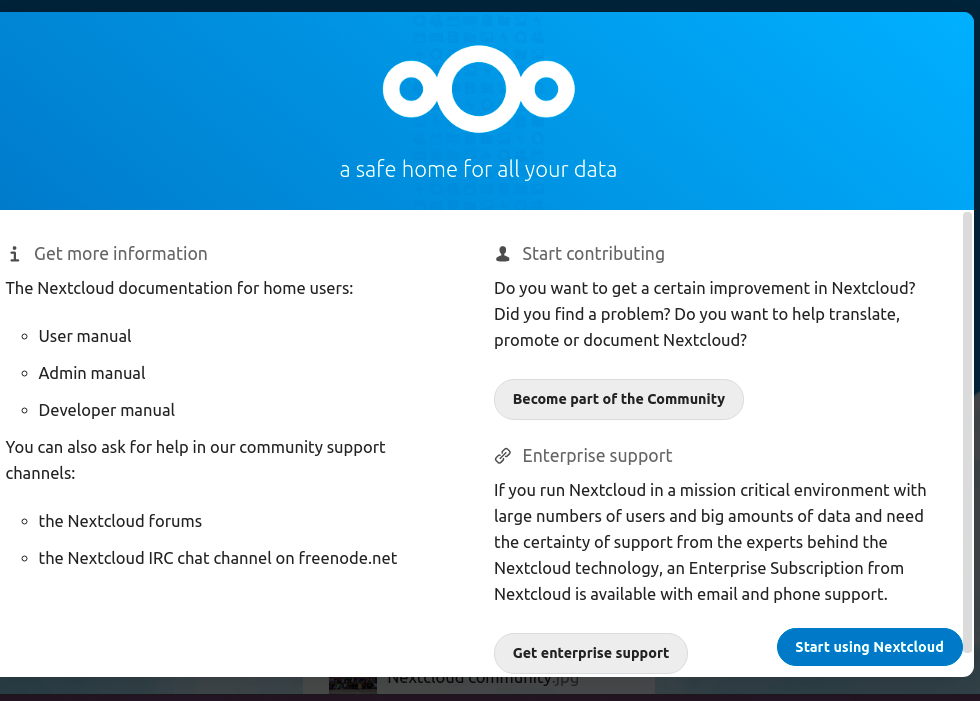Click the Start using Nextcloud button
Image resolution: width=980 pixels, height=701 pixels.
[x=869, y=647]
